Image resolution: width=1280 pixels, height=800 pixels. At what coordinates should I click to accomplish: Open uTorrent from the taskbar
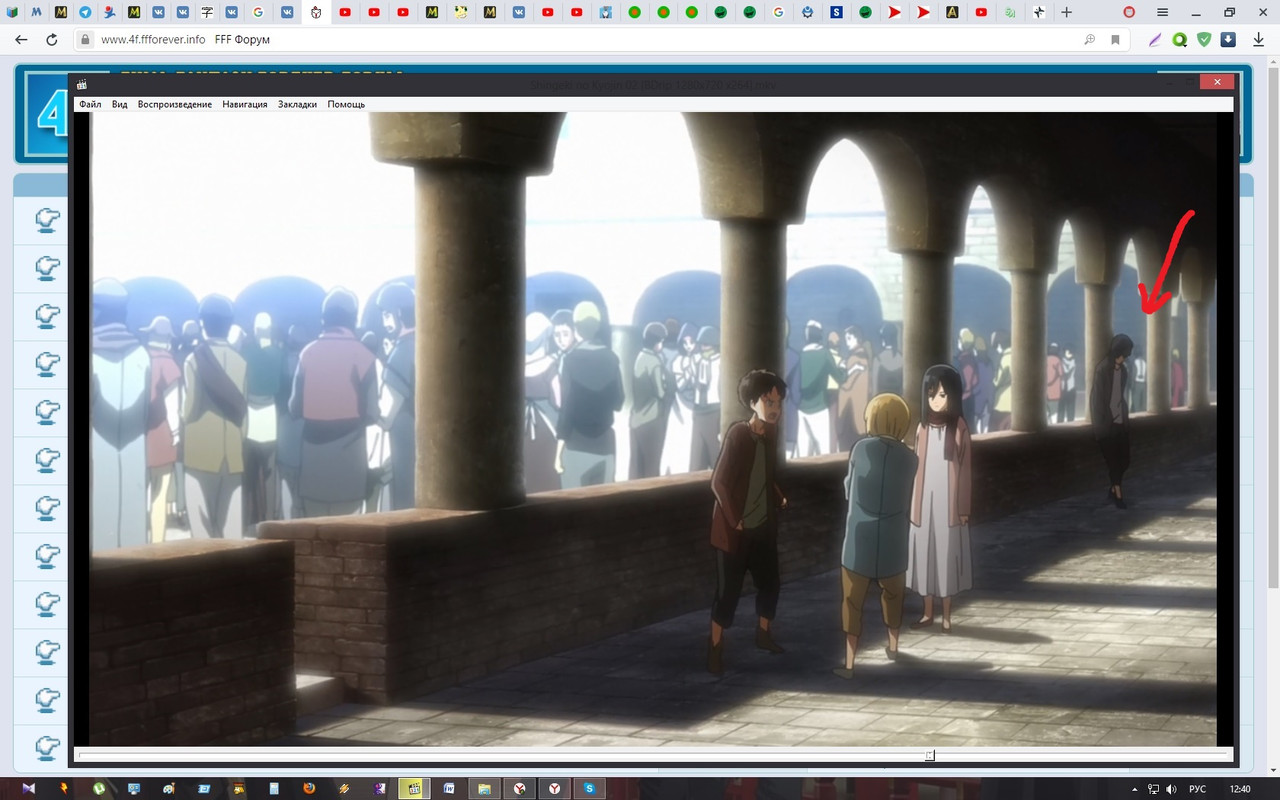coord(100,788)
